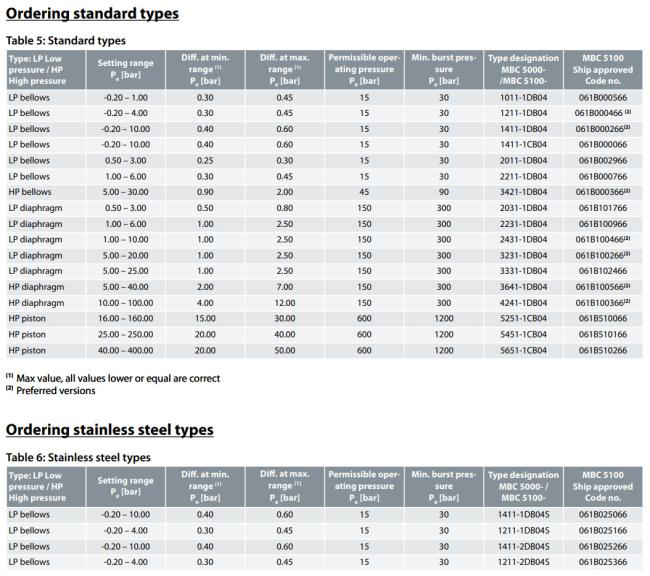This screenshot has height=576, width=650.
Task: Click code number 061B510266
Action: pyautogui.click(x=603, y=350)
